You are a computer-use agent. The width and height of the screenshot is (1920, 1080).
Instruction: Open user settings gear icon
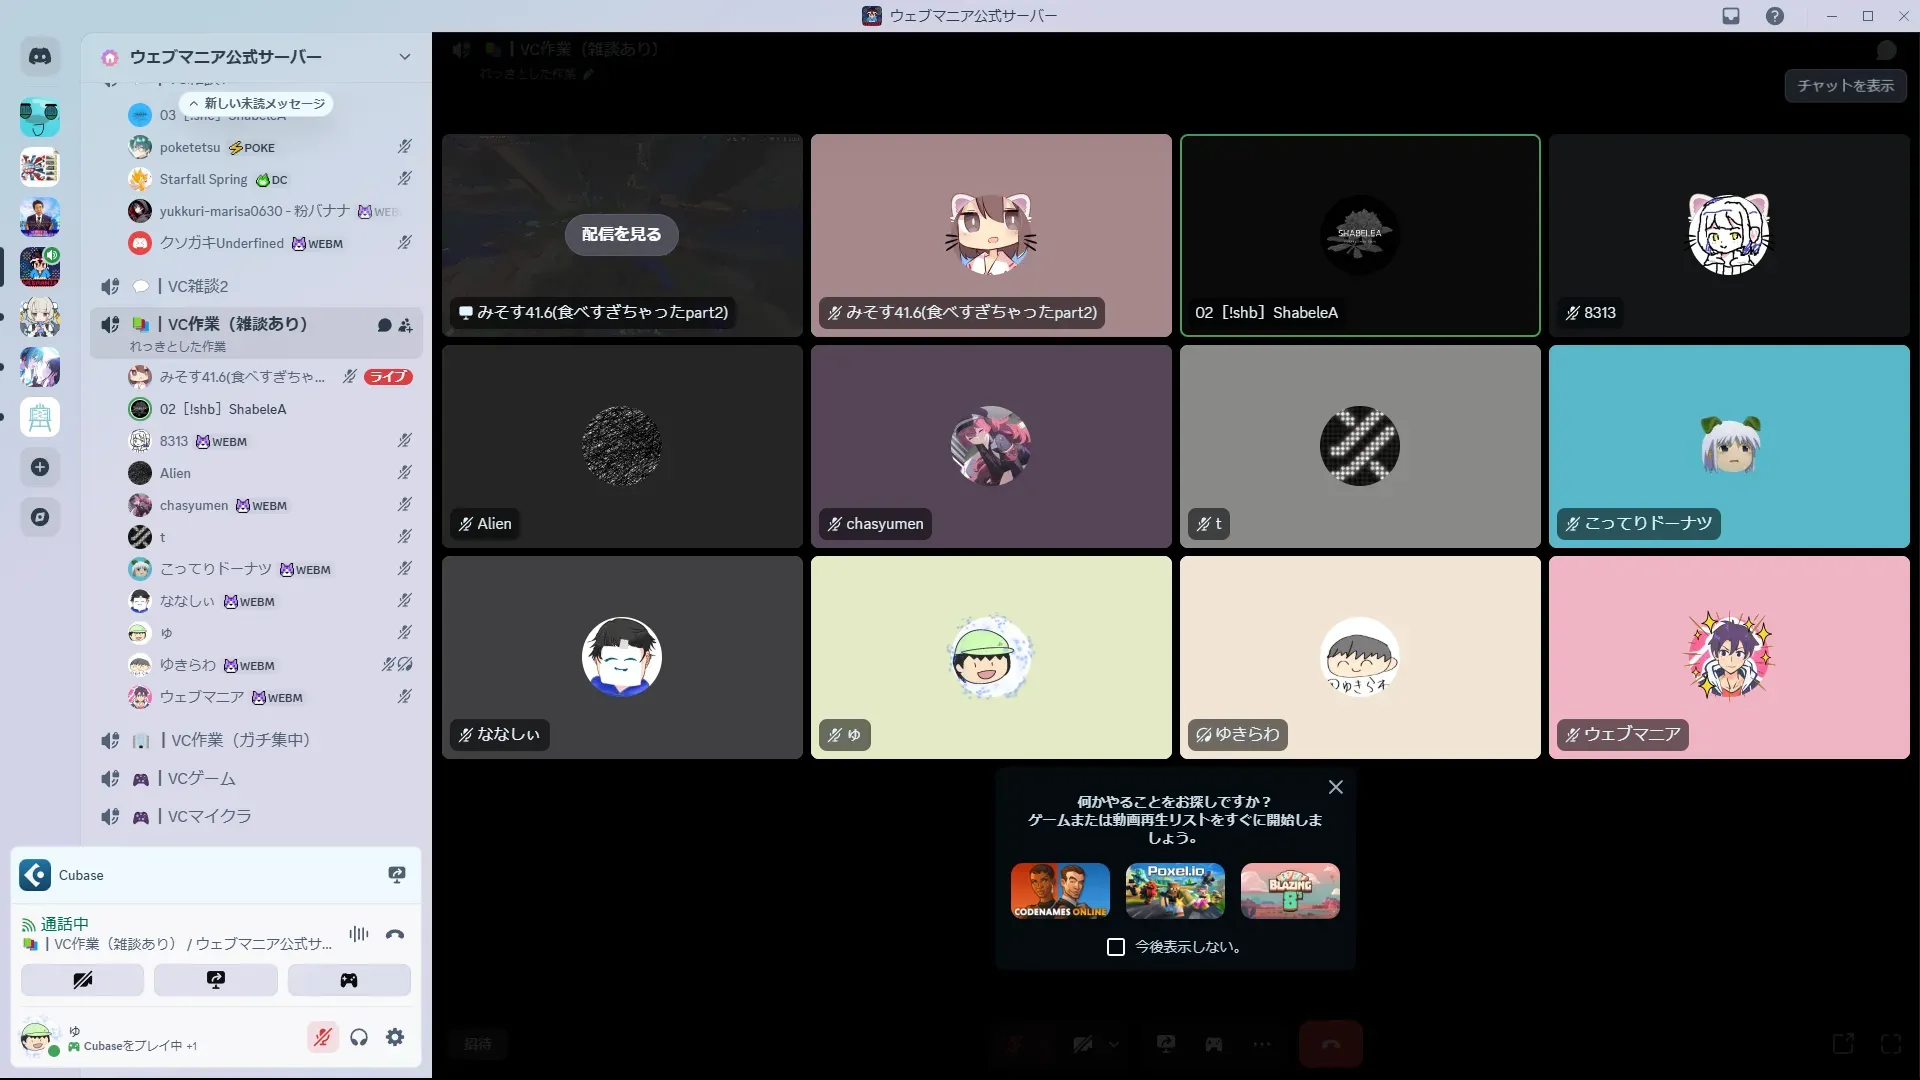click(x=395, y=1037)
